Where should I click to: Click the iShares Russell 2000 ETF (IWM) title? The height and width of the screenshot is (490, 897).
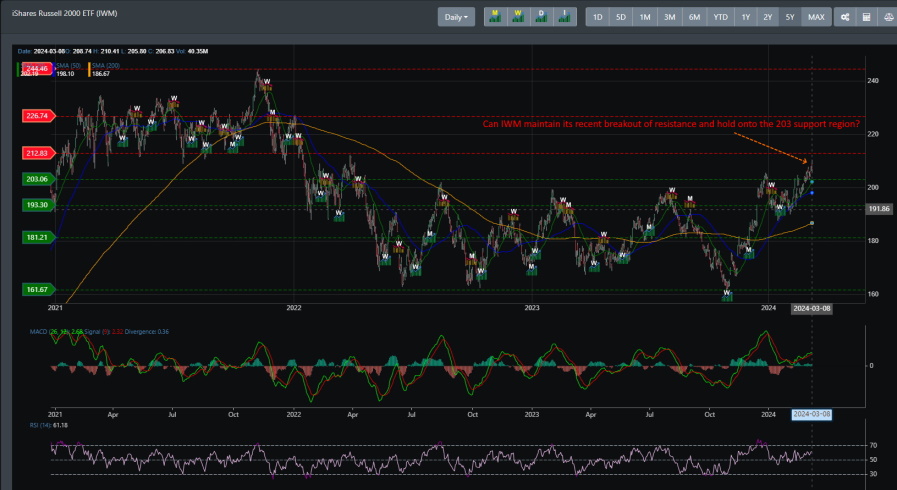tap(65, 13)
